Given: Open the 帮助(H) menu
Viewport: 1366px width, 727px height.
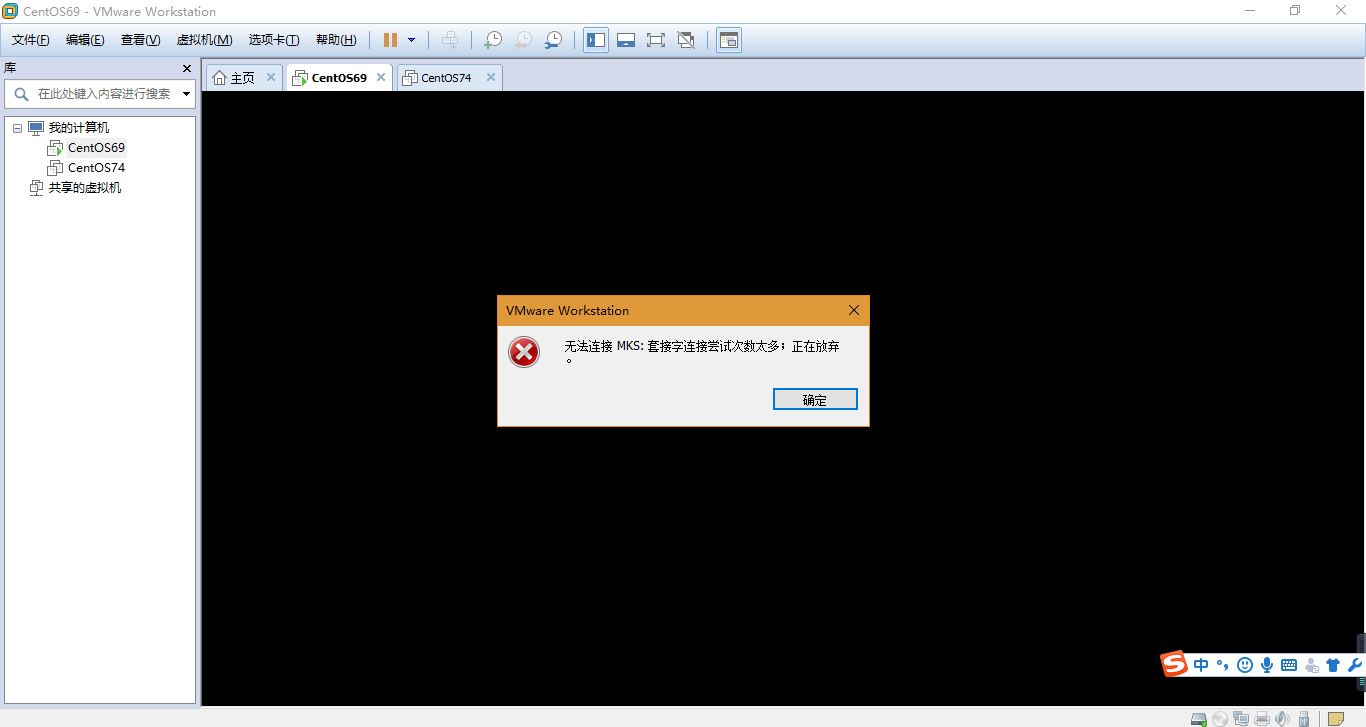Looking at the screenshot, I should tap(336, 40).
